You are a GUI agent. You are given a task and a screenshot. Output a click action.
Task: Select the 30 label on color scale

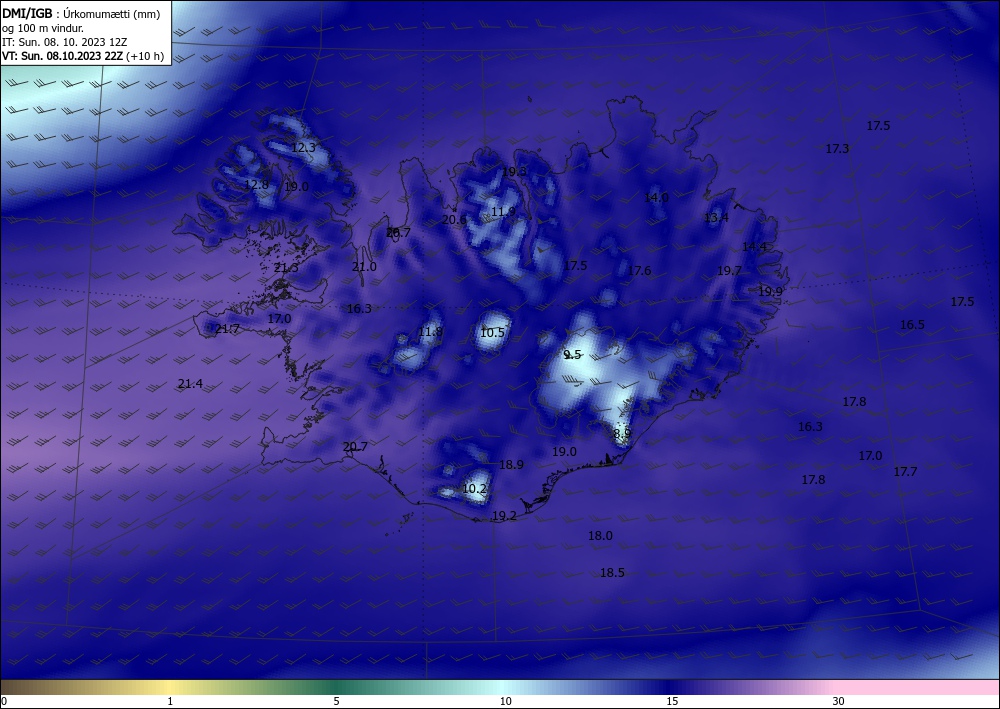[x=838, y=701]
